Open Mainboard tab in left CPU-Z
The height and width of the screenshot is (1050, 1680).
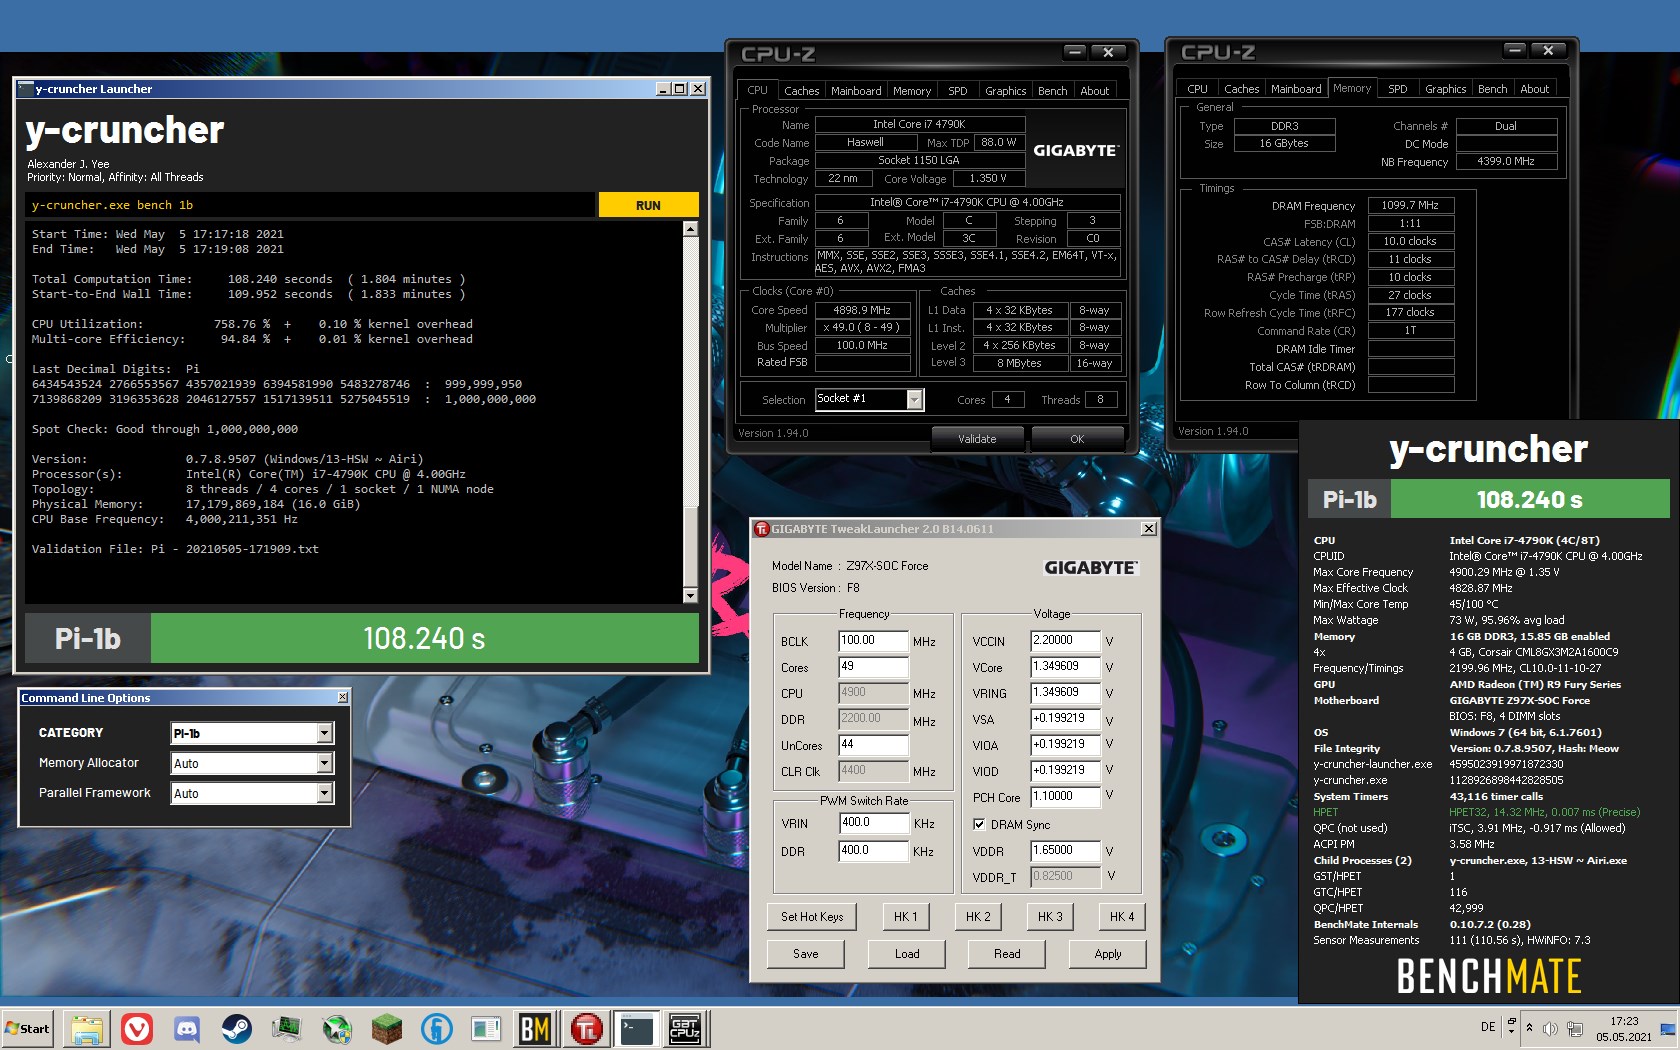coord(856,91)
